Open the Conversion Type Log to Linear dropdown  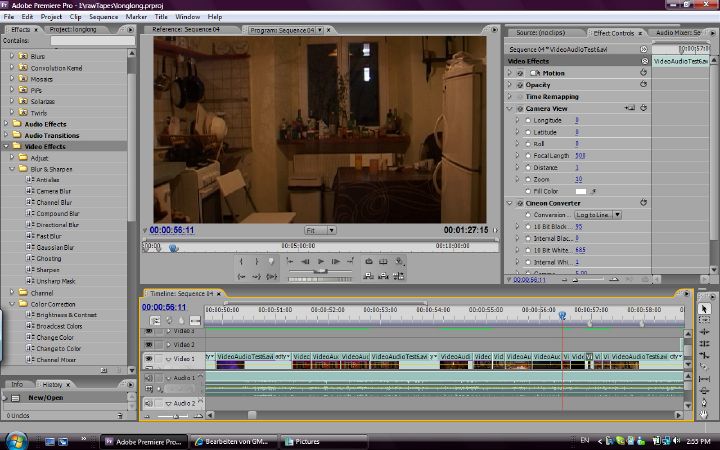tap(598, 215)
